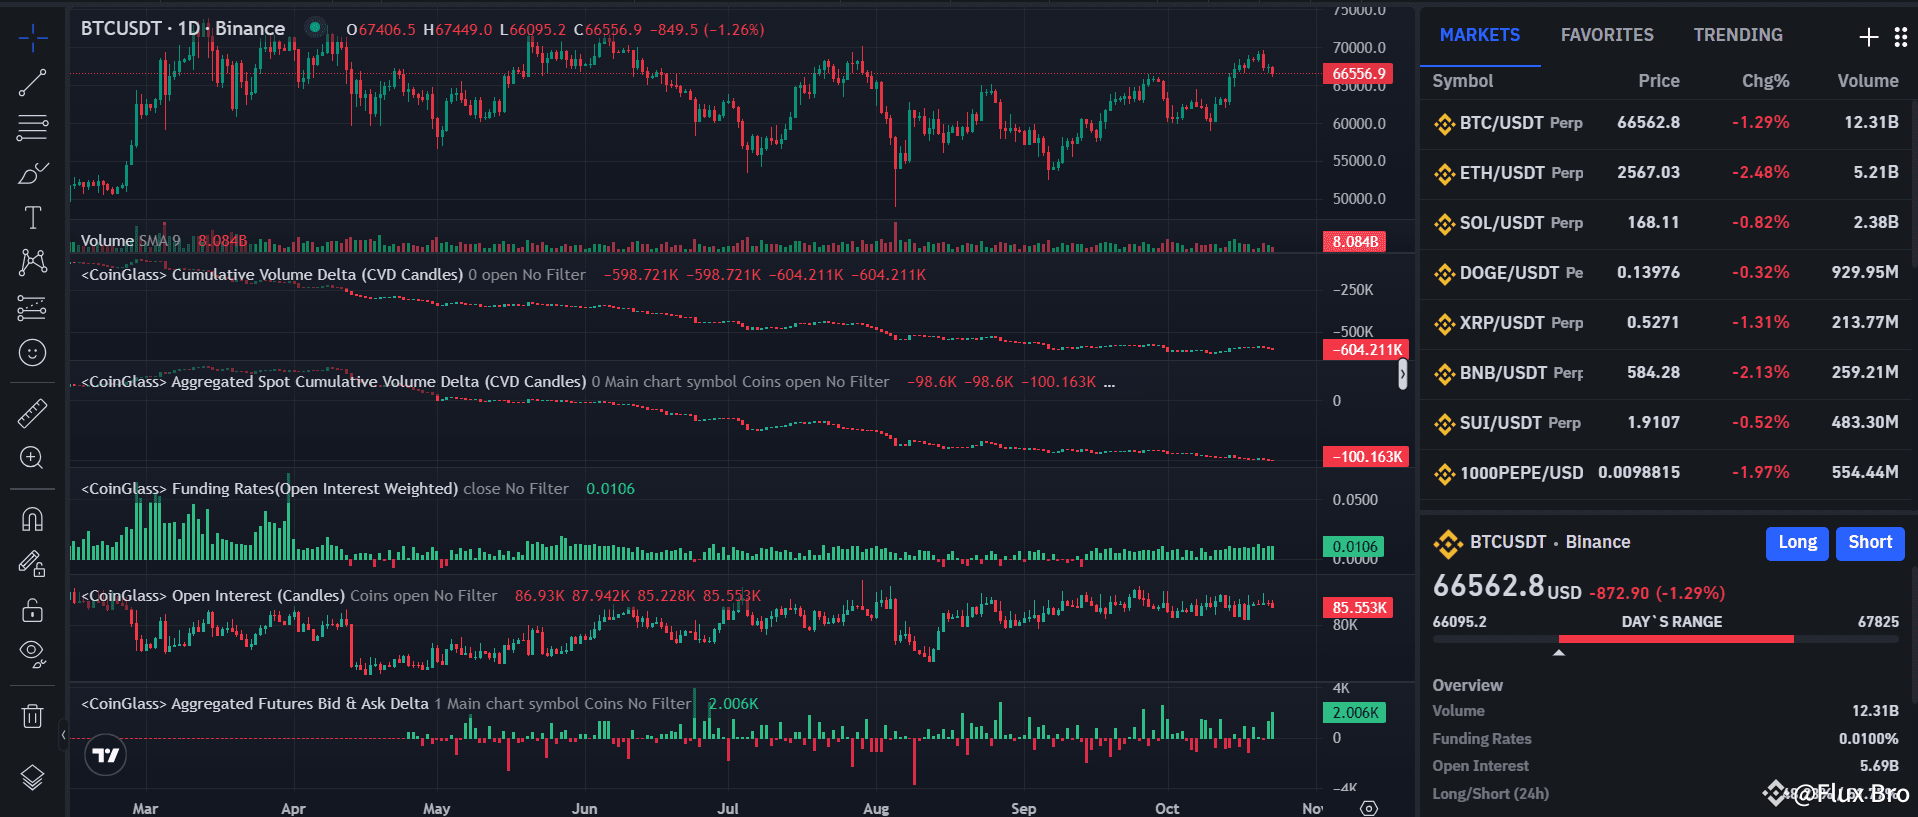Add a new symbol with plus icon

pyautogui.click(x=1868, y=37)
